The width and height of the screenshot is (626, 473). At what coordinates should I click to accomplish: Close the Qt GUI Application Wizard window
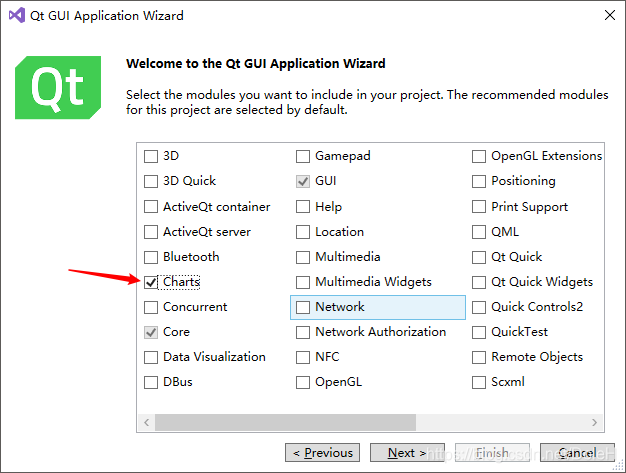pyautogui.click(x=610, y=15)
